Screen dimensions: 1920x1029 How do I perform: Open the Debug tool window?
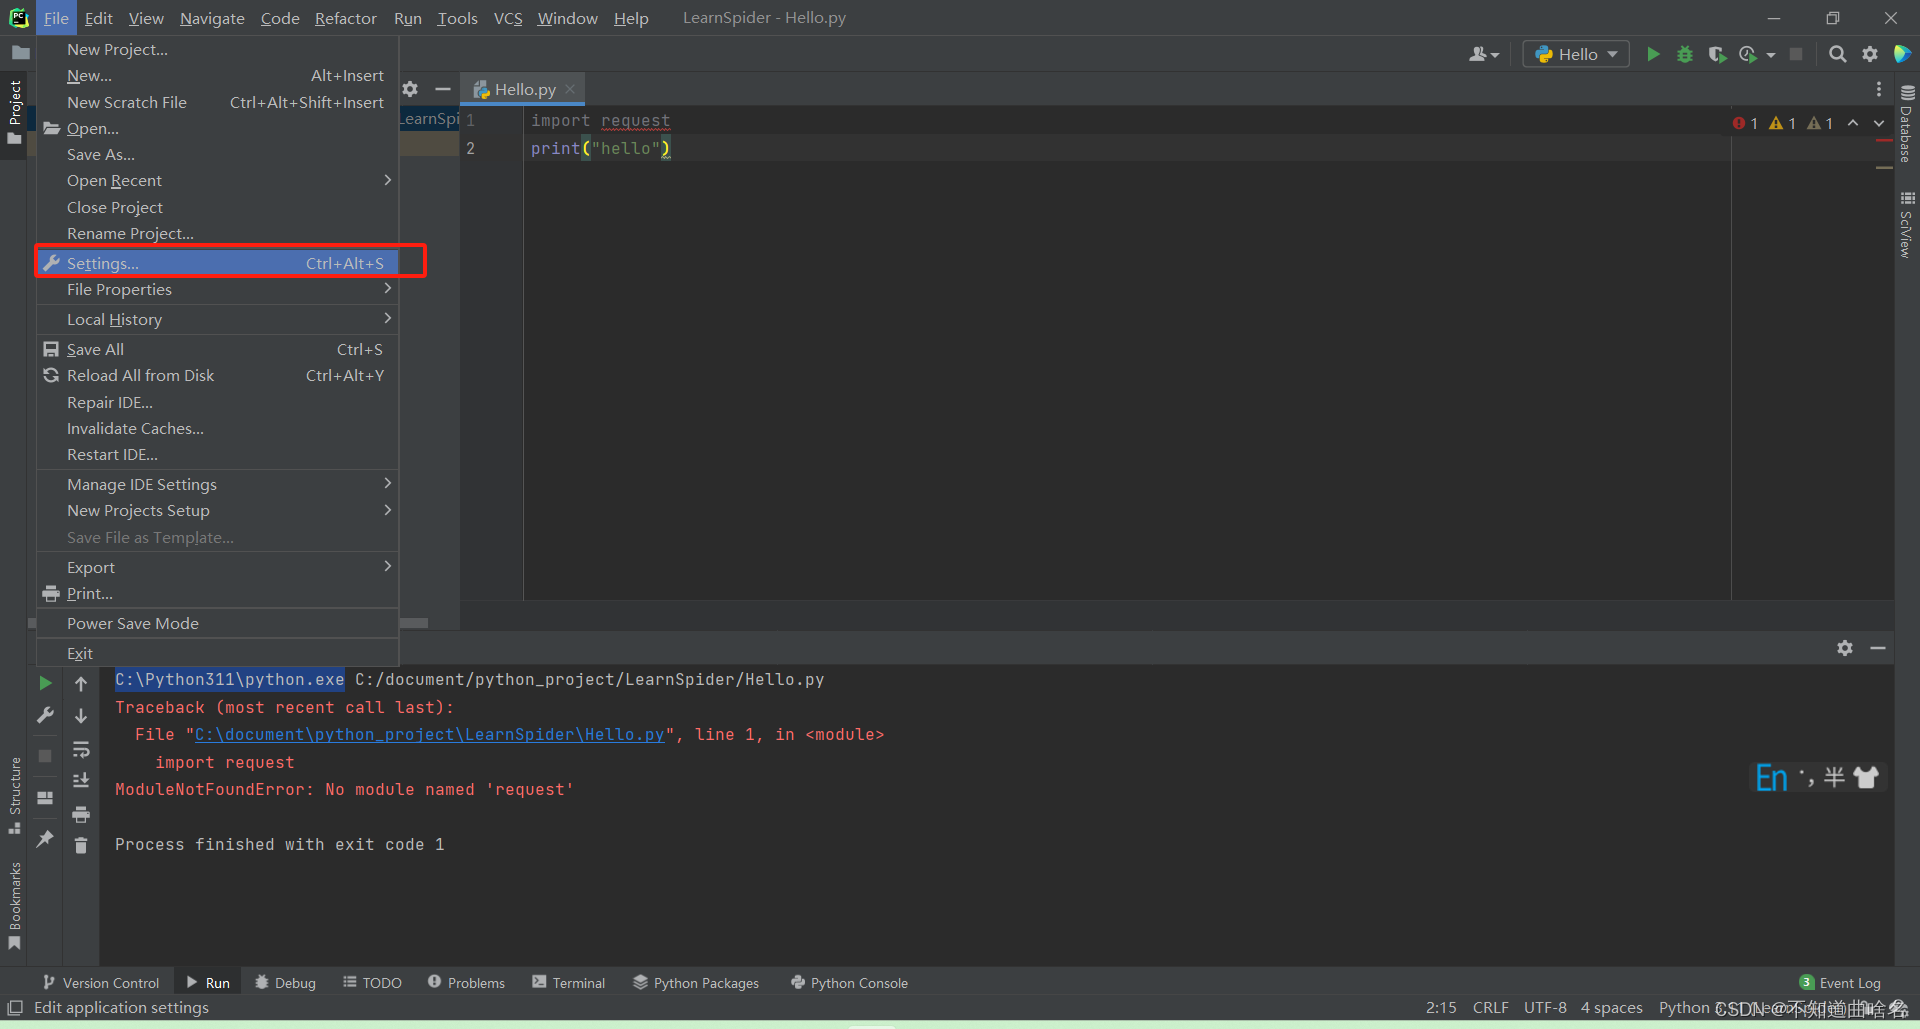[285, 983]
